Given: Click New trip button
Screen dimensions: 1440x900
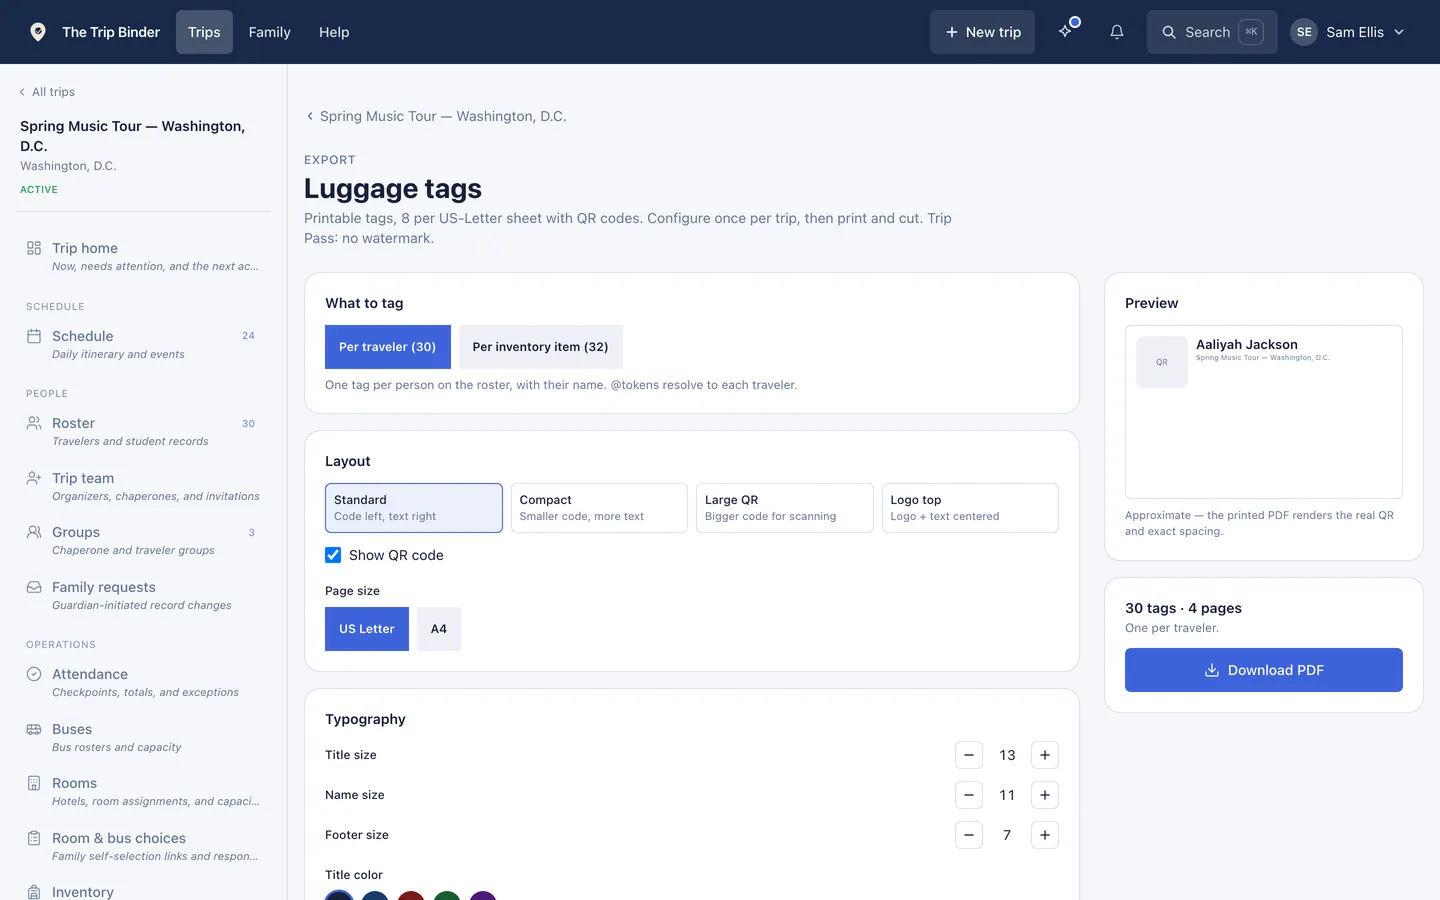Looking at the screenshot, I should pyautogui.click(x=982, y=32).
